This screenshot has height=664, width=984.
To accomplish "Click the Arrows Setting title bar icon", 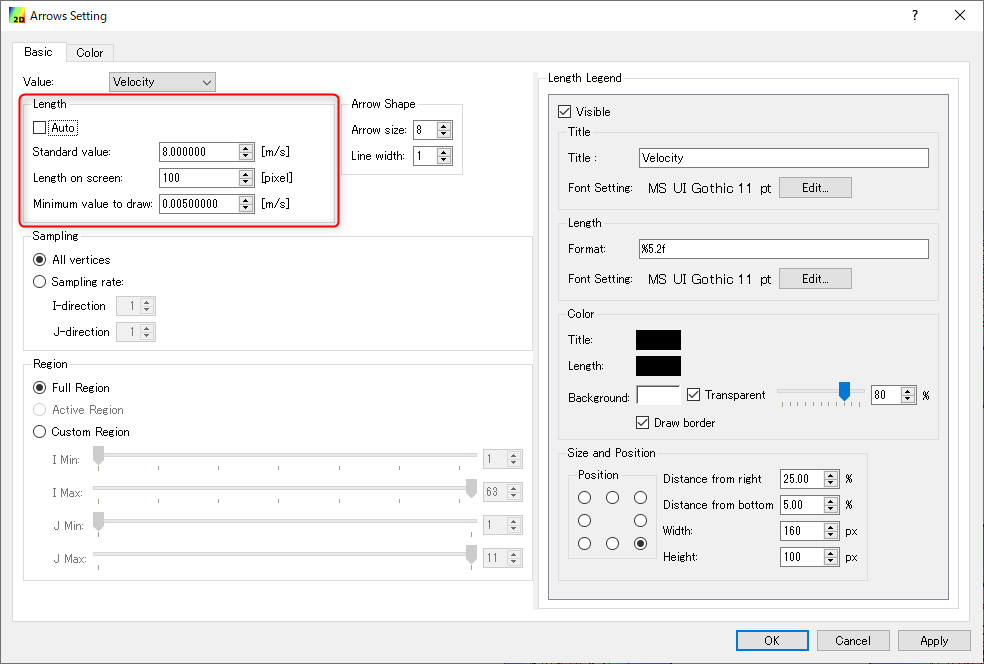I will (x=17, y=16).
